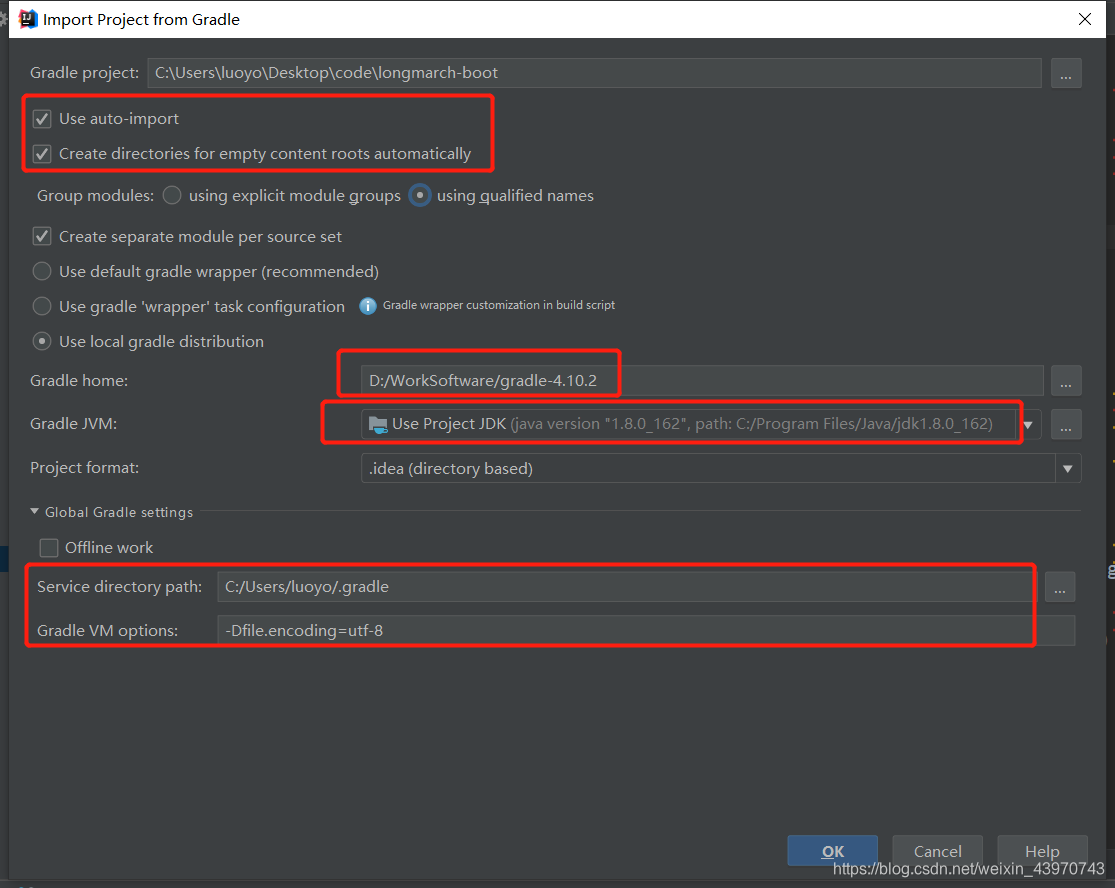The width and height of the screenshot is (1115, 888).
Task: Toggle Create separate module per source set
Action: [41, 236]
